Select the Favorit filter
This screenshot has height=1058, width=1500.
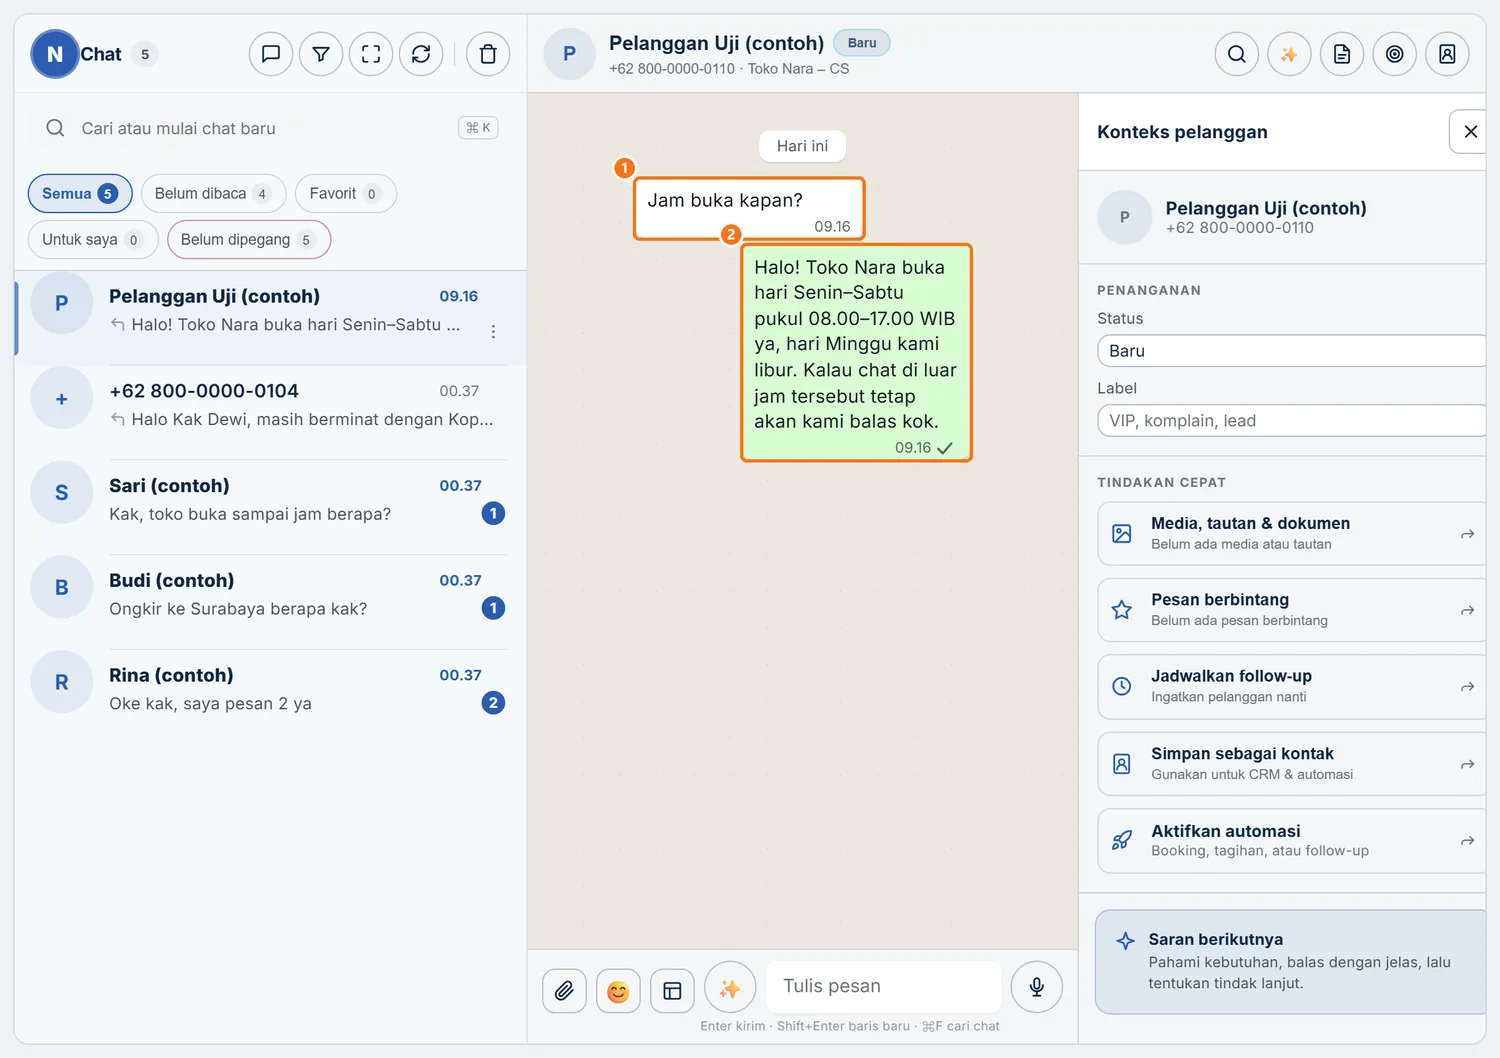[345, 193]
